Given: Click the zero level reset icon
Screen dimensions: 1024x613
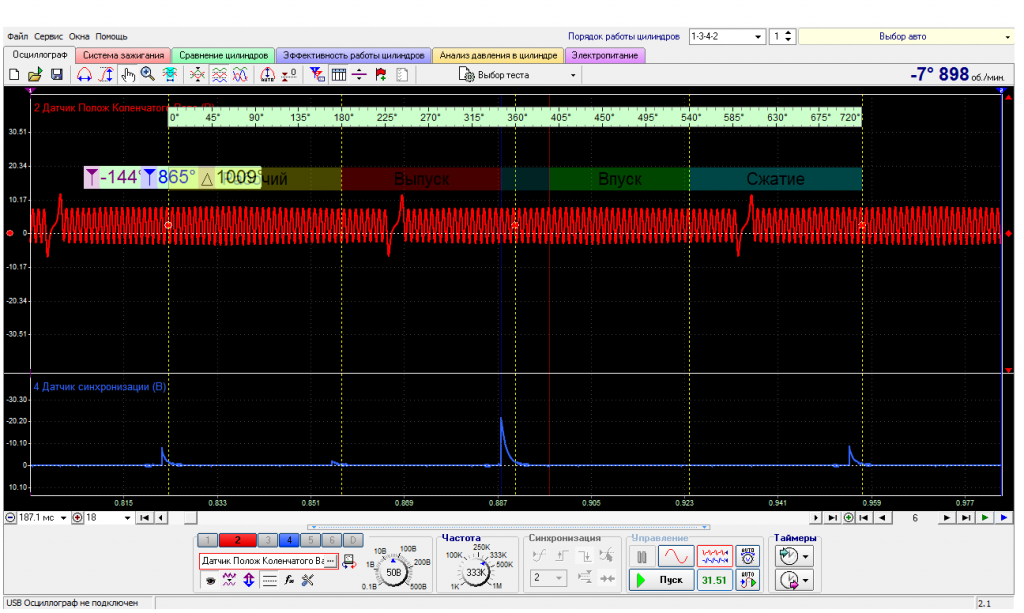Looking at the screenshot, I should click(289, 74).
